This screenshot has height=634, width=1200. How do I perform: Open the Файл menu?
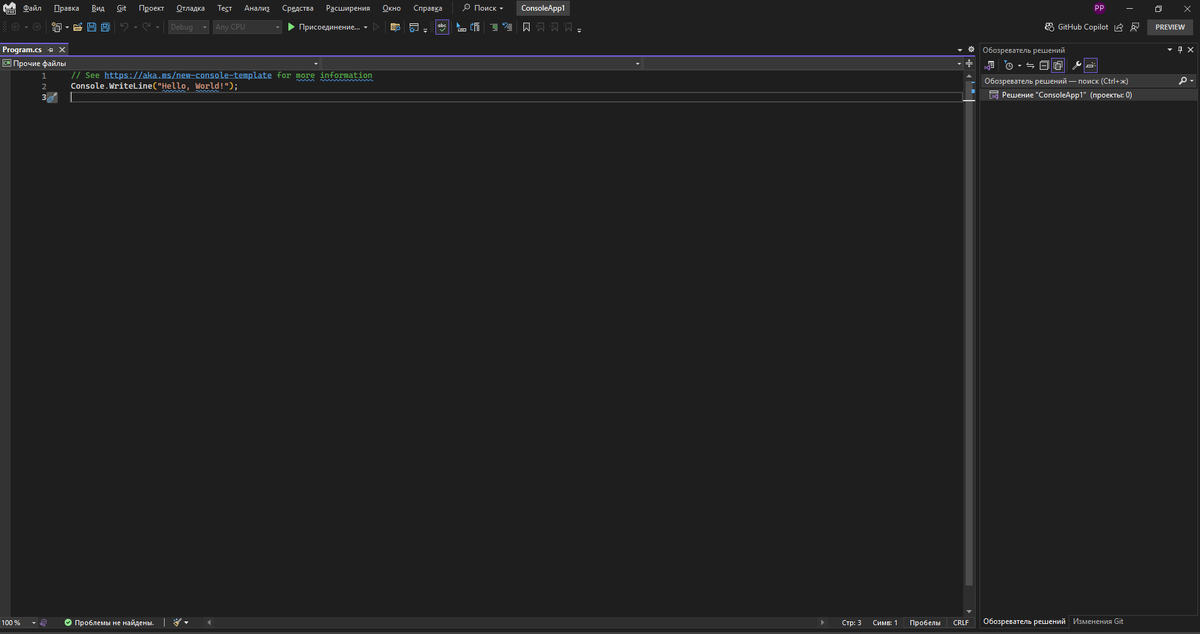32,8
